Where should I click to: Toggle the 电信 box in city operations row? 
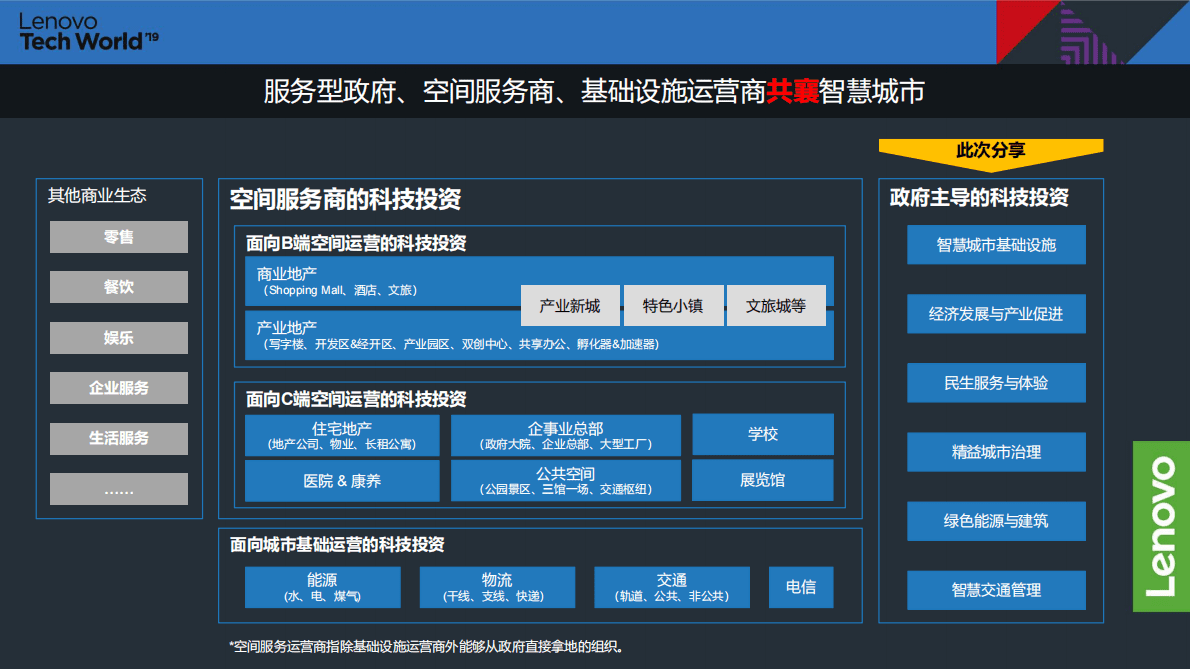(800, 587)
